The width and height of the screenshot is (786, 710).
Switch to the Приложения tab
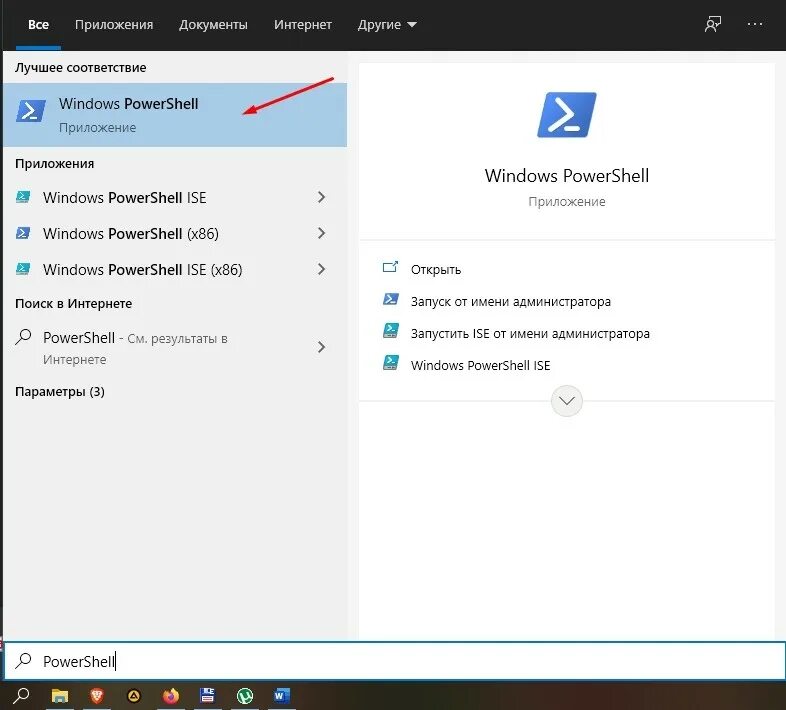pos(114,25)
